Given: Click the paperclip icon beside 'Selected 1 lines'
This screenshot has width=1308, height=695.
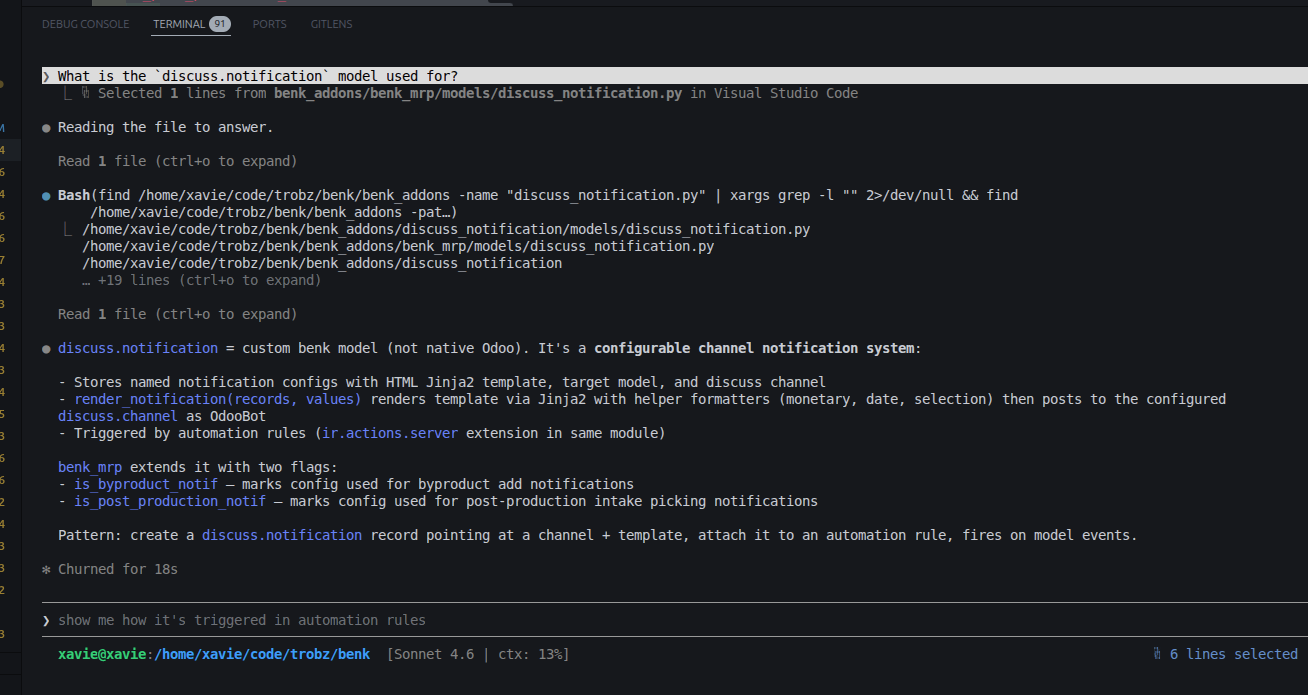Looking at the screenshot, I should tap(86, 93).
